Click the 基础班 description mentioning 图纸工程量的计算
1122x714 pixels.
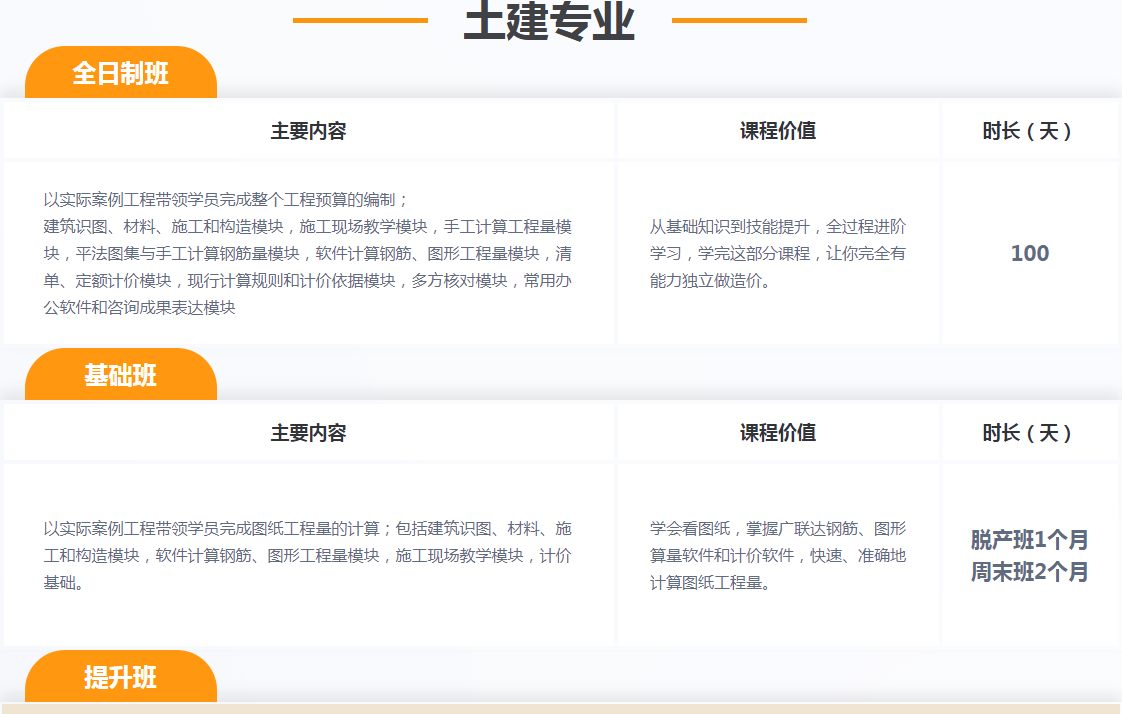point(308,555)
